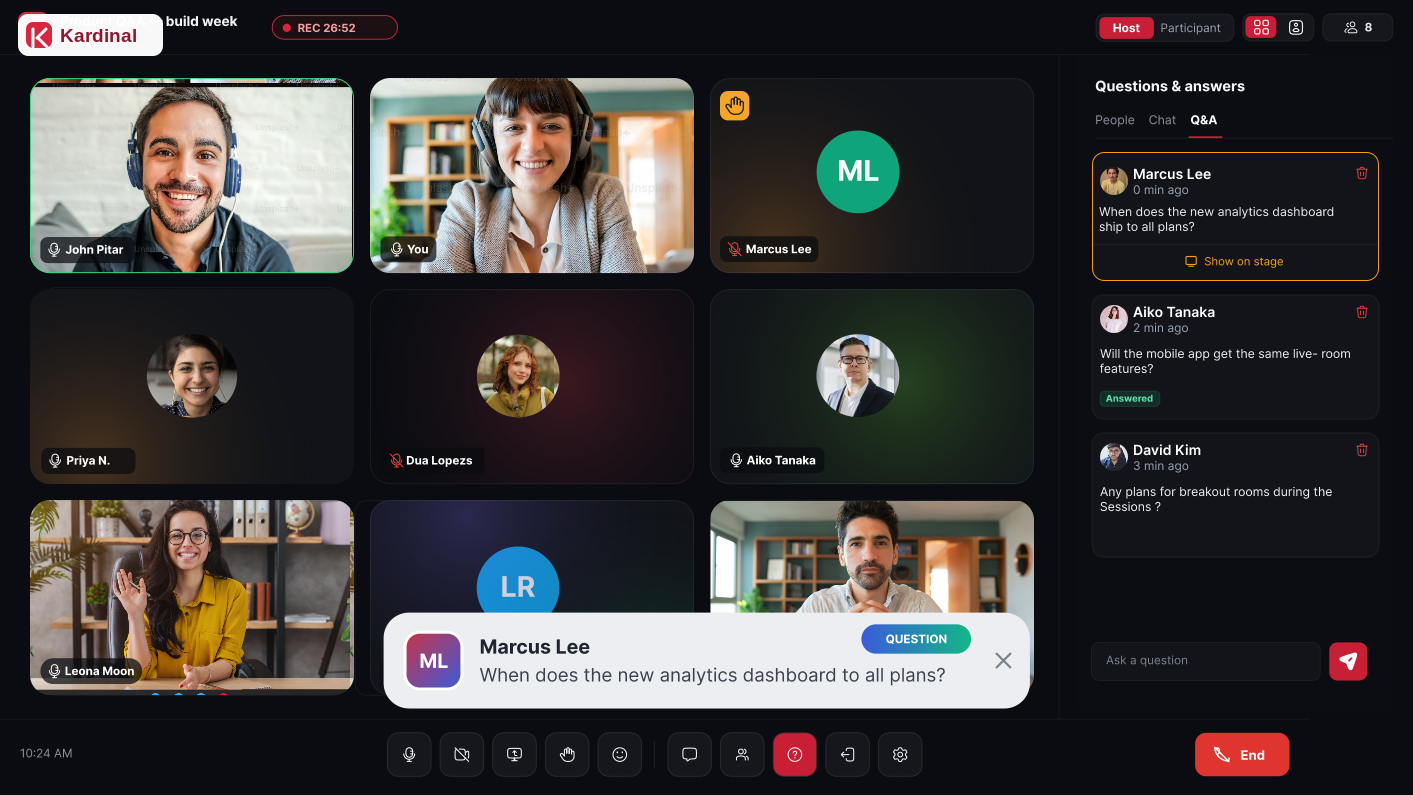Select Leona Moon's video tile

[x=192, y=597]
